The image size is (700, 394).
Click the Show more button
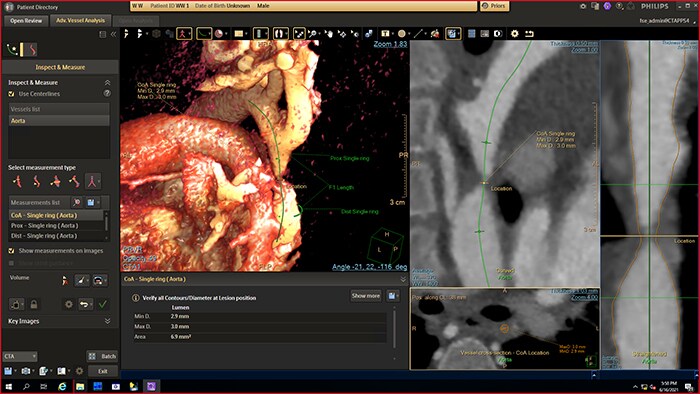click(366, 296)
